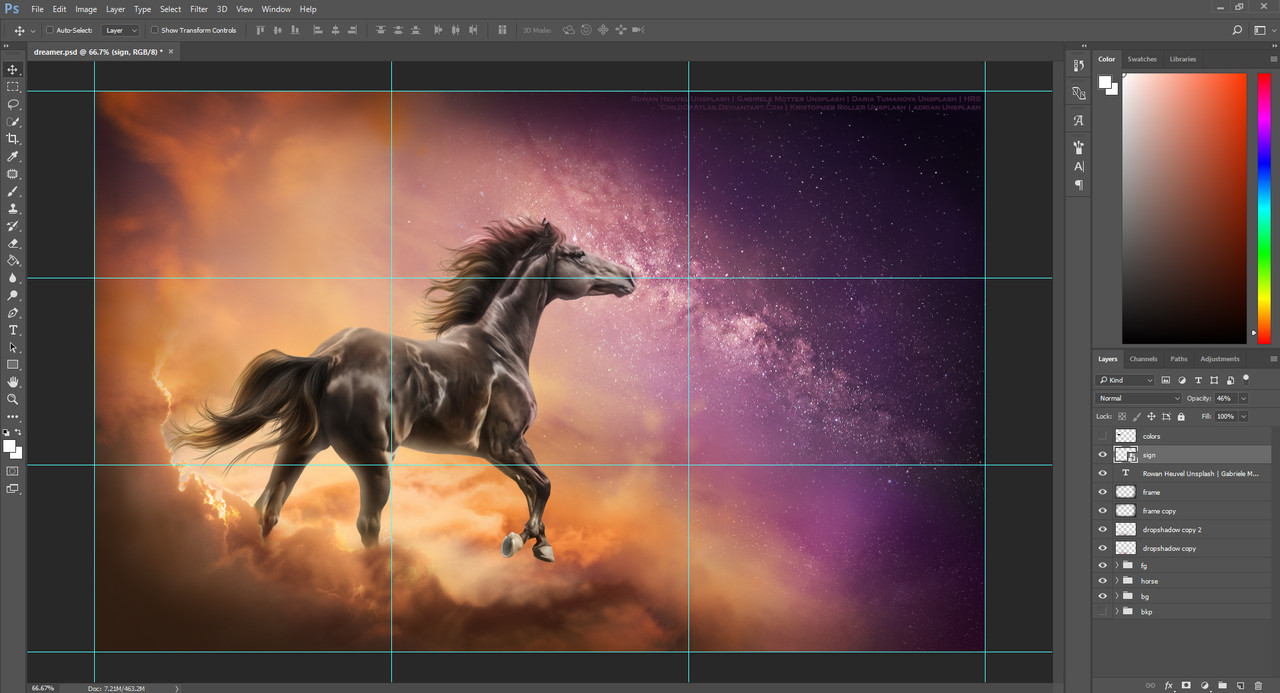
Task: Hide the dropshadow copy 2 layer
Action: (x=1103, y=529)
